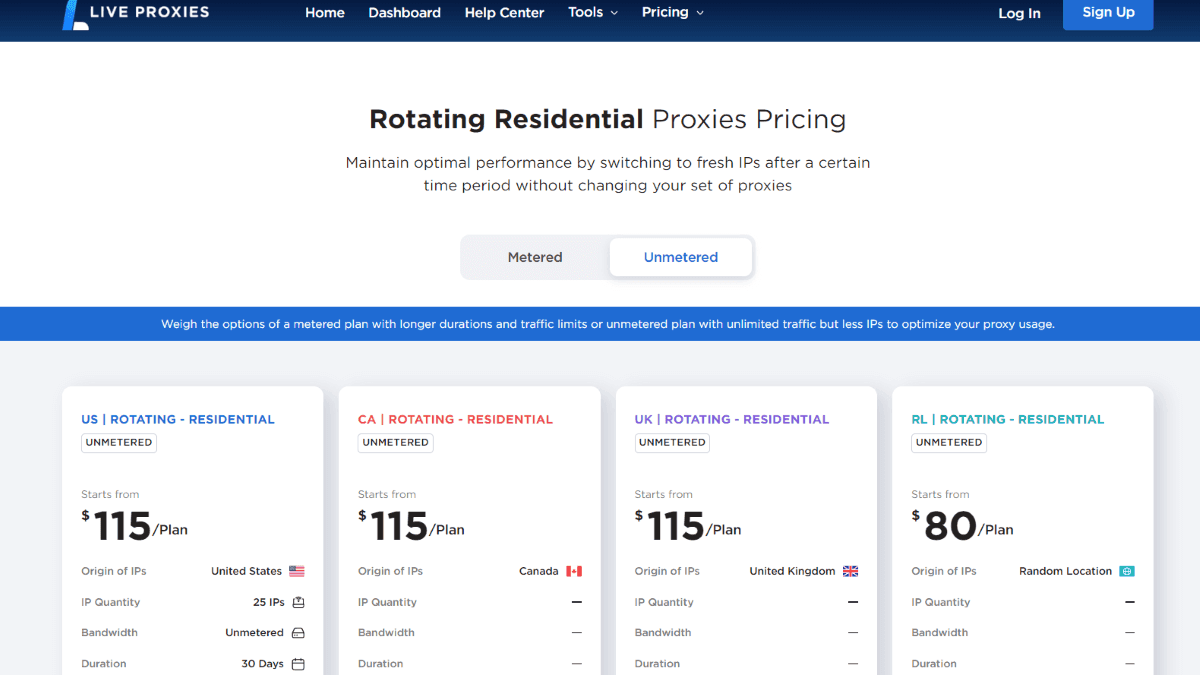
Task: Click the Sign Up button
Action: click(1108, 13)
